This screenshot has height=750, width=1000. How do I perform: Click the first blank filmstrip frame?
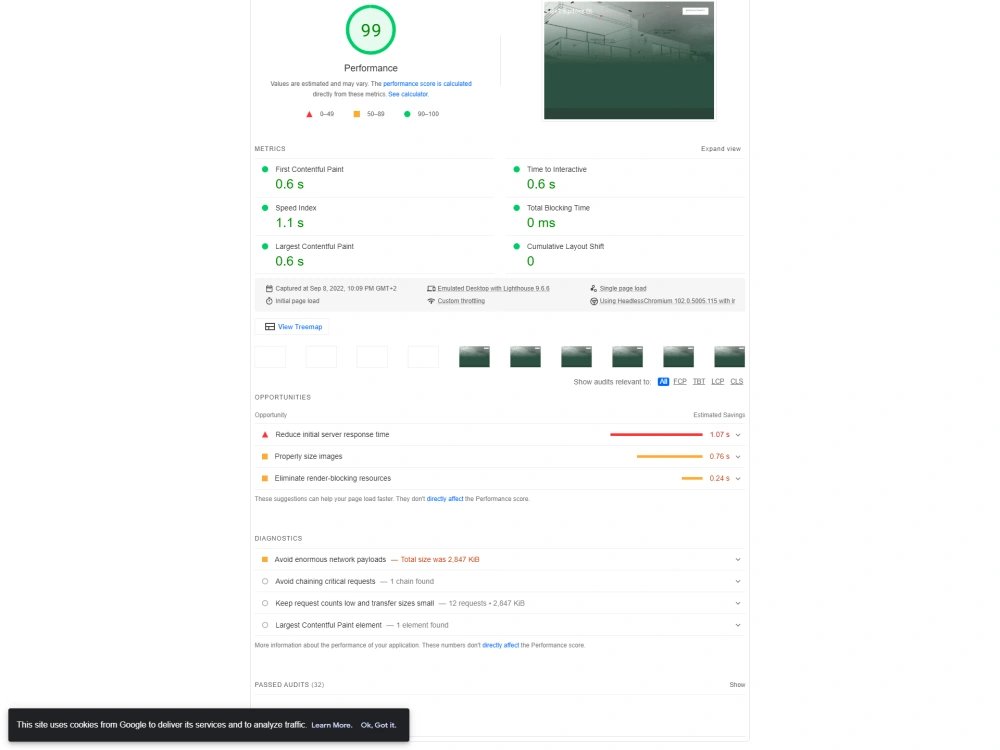click(270, 357)
